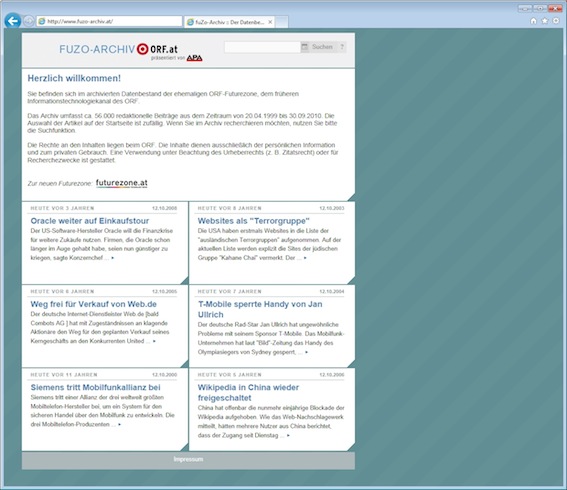Screen dimensions: 567x490
Task: Open article 'Wikipedia in China wieder freigeschaltet'
Action: (248, 392)
